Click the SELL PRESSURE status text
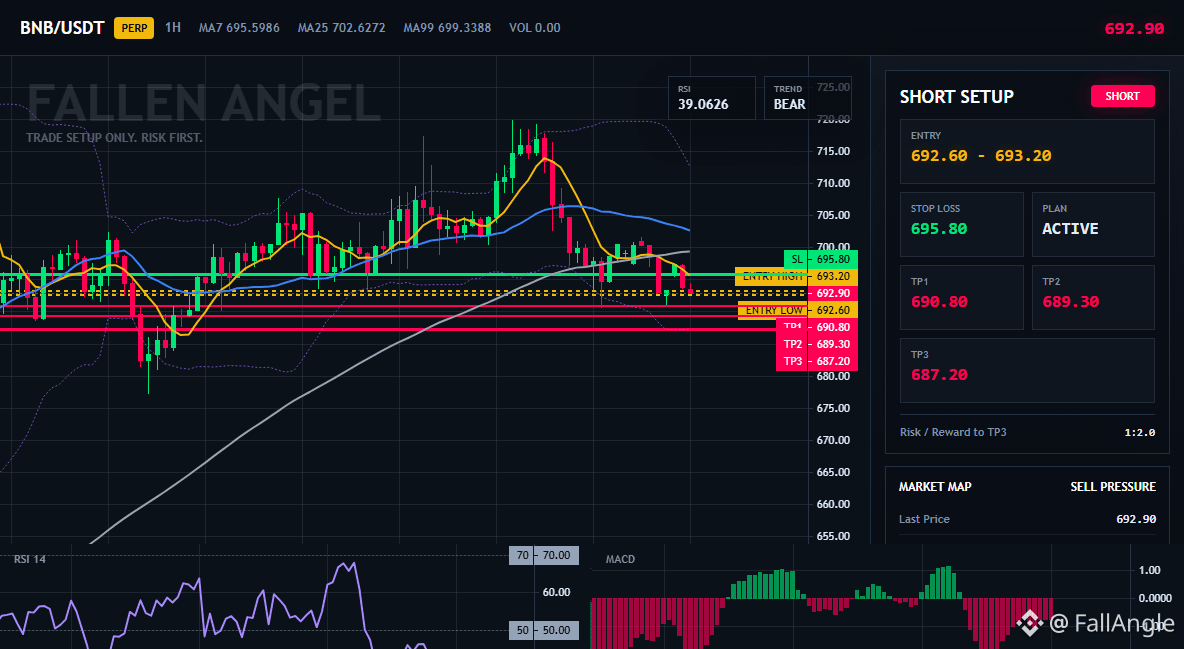Screen dimensions: 1184x649 1113,487
